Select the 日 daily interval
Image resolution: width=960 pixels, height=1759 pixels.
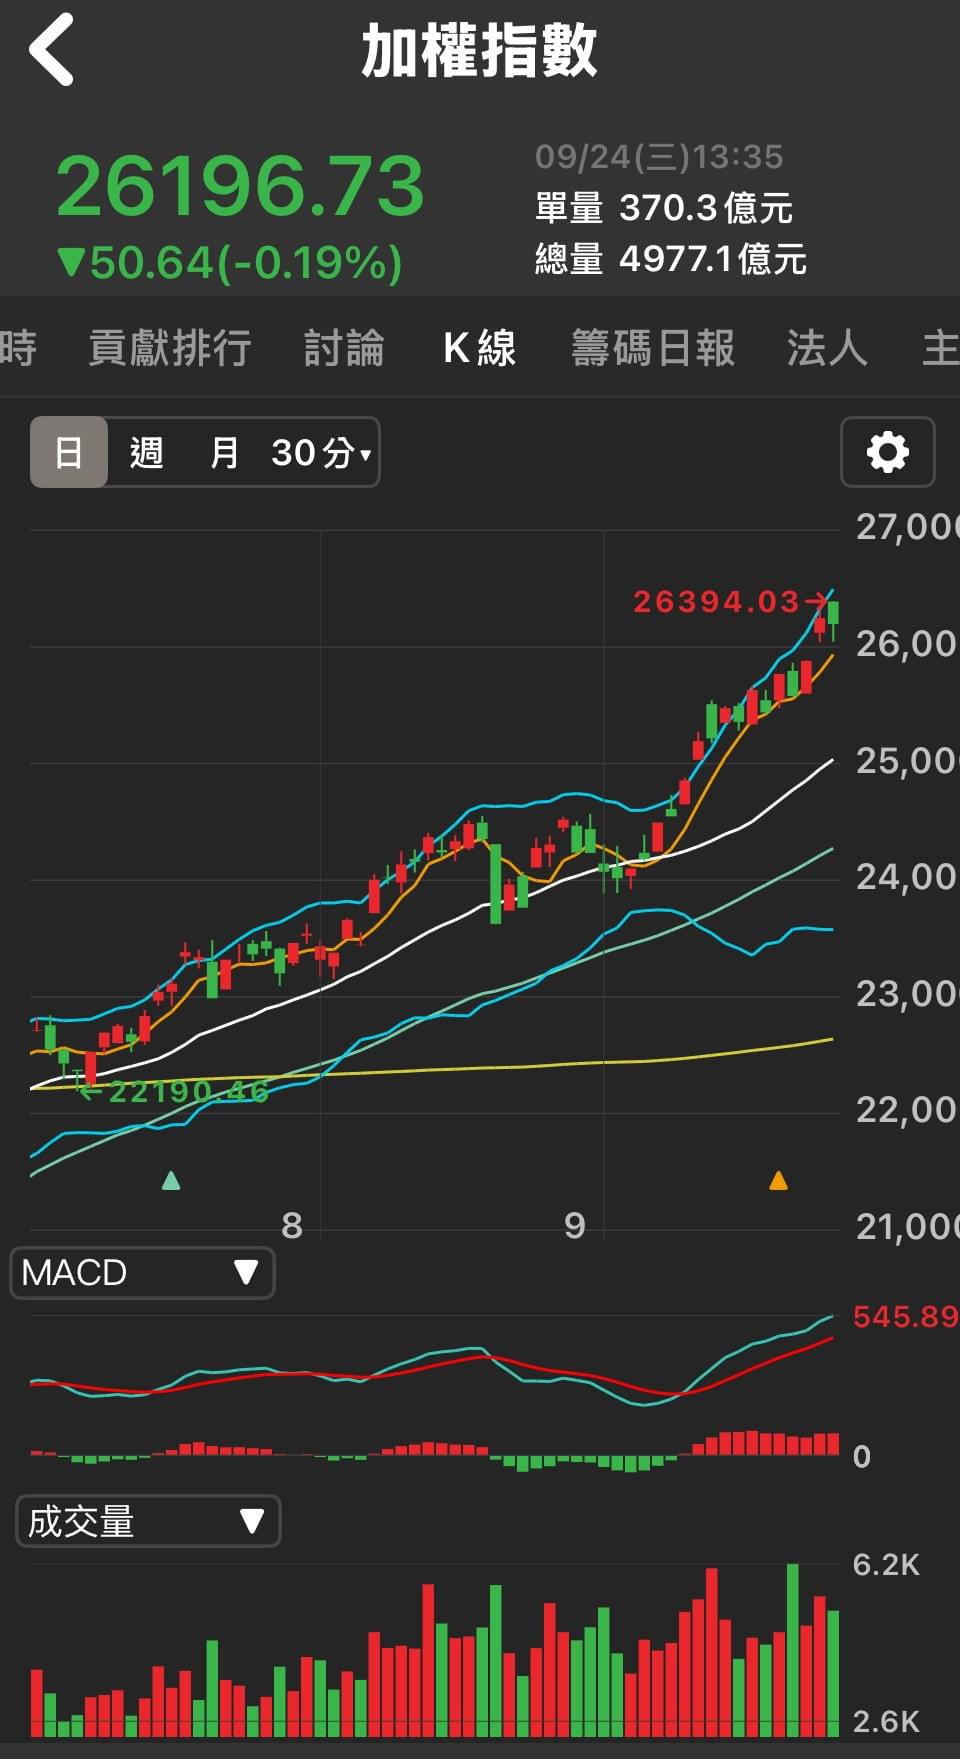pyautogui.click(x=68, y=452)
